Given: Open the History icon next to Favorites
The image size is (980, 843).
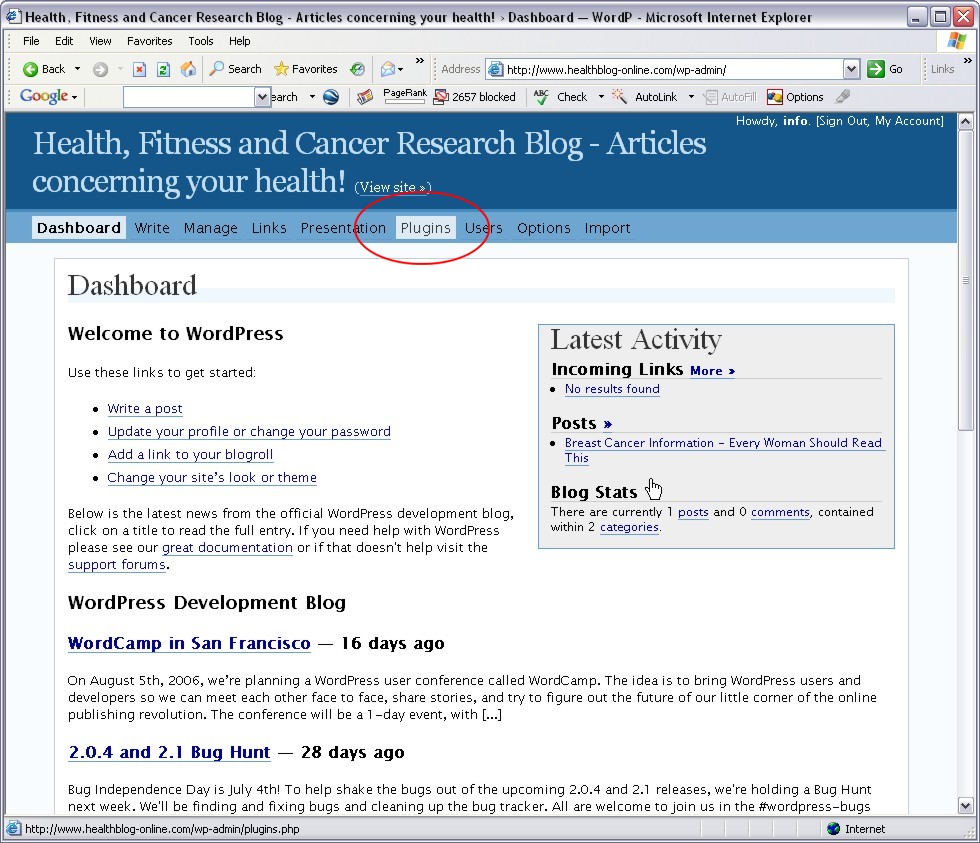Looking at the screenshot, I should [x=357, y=69].
